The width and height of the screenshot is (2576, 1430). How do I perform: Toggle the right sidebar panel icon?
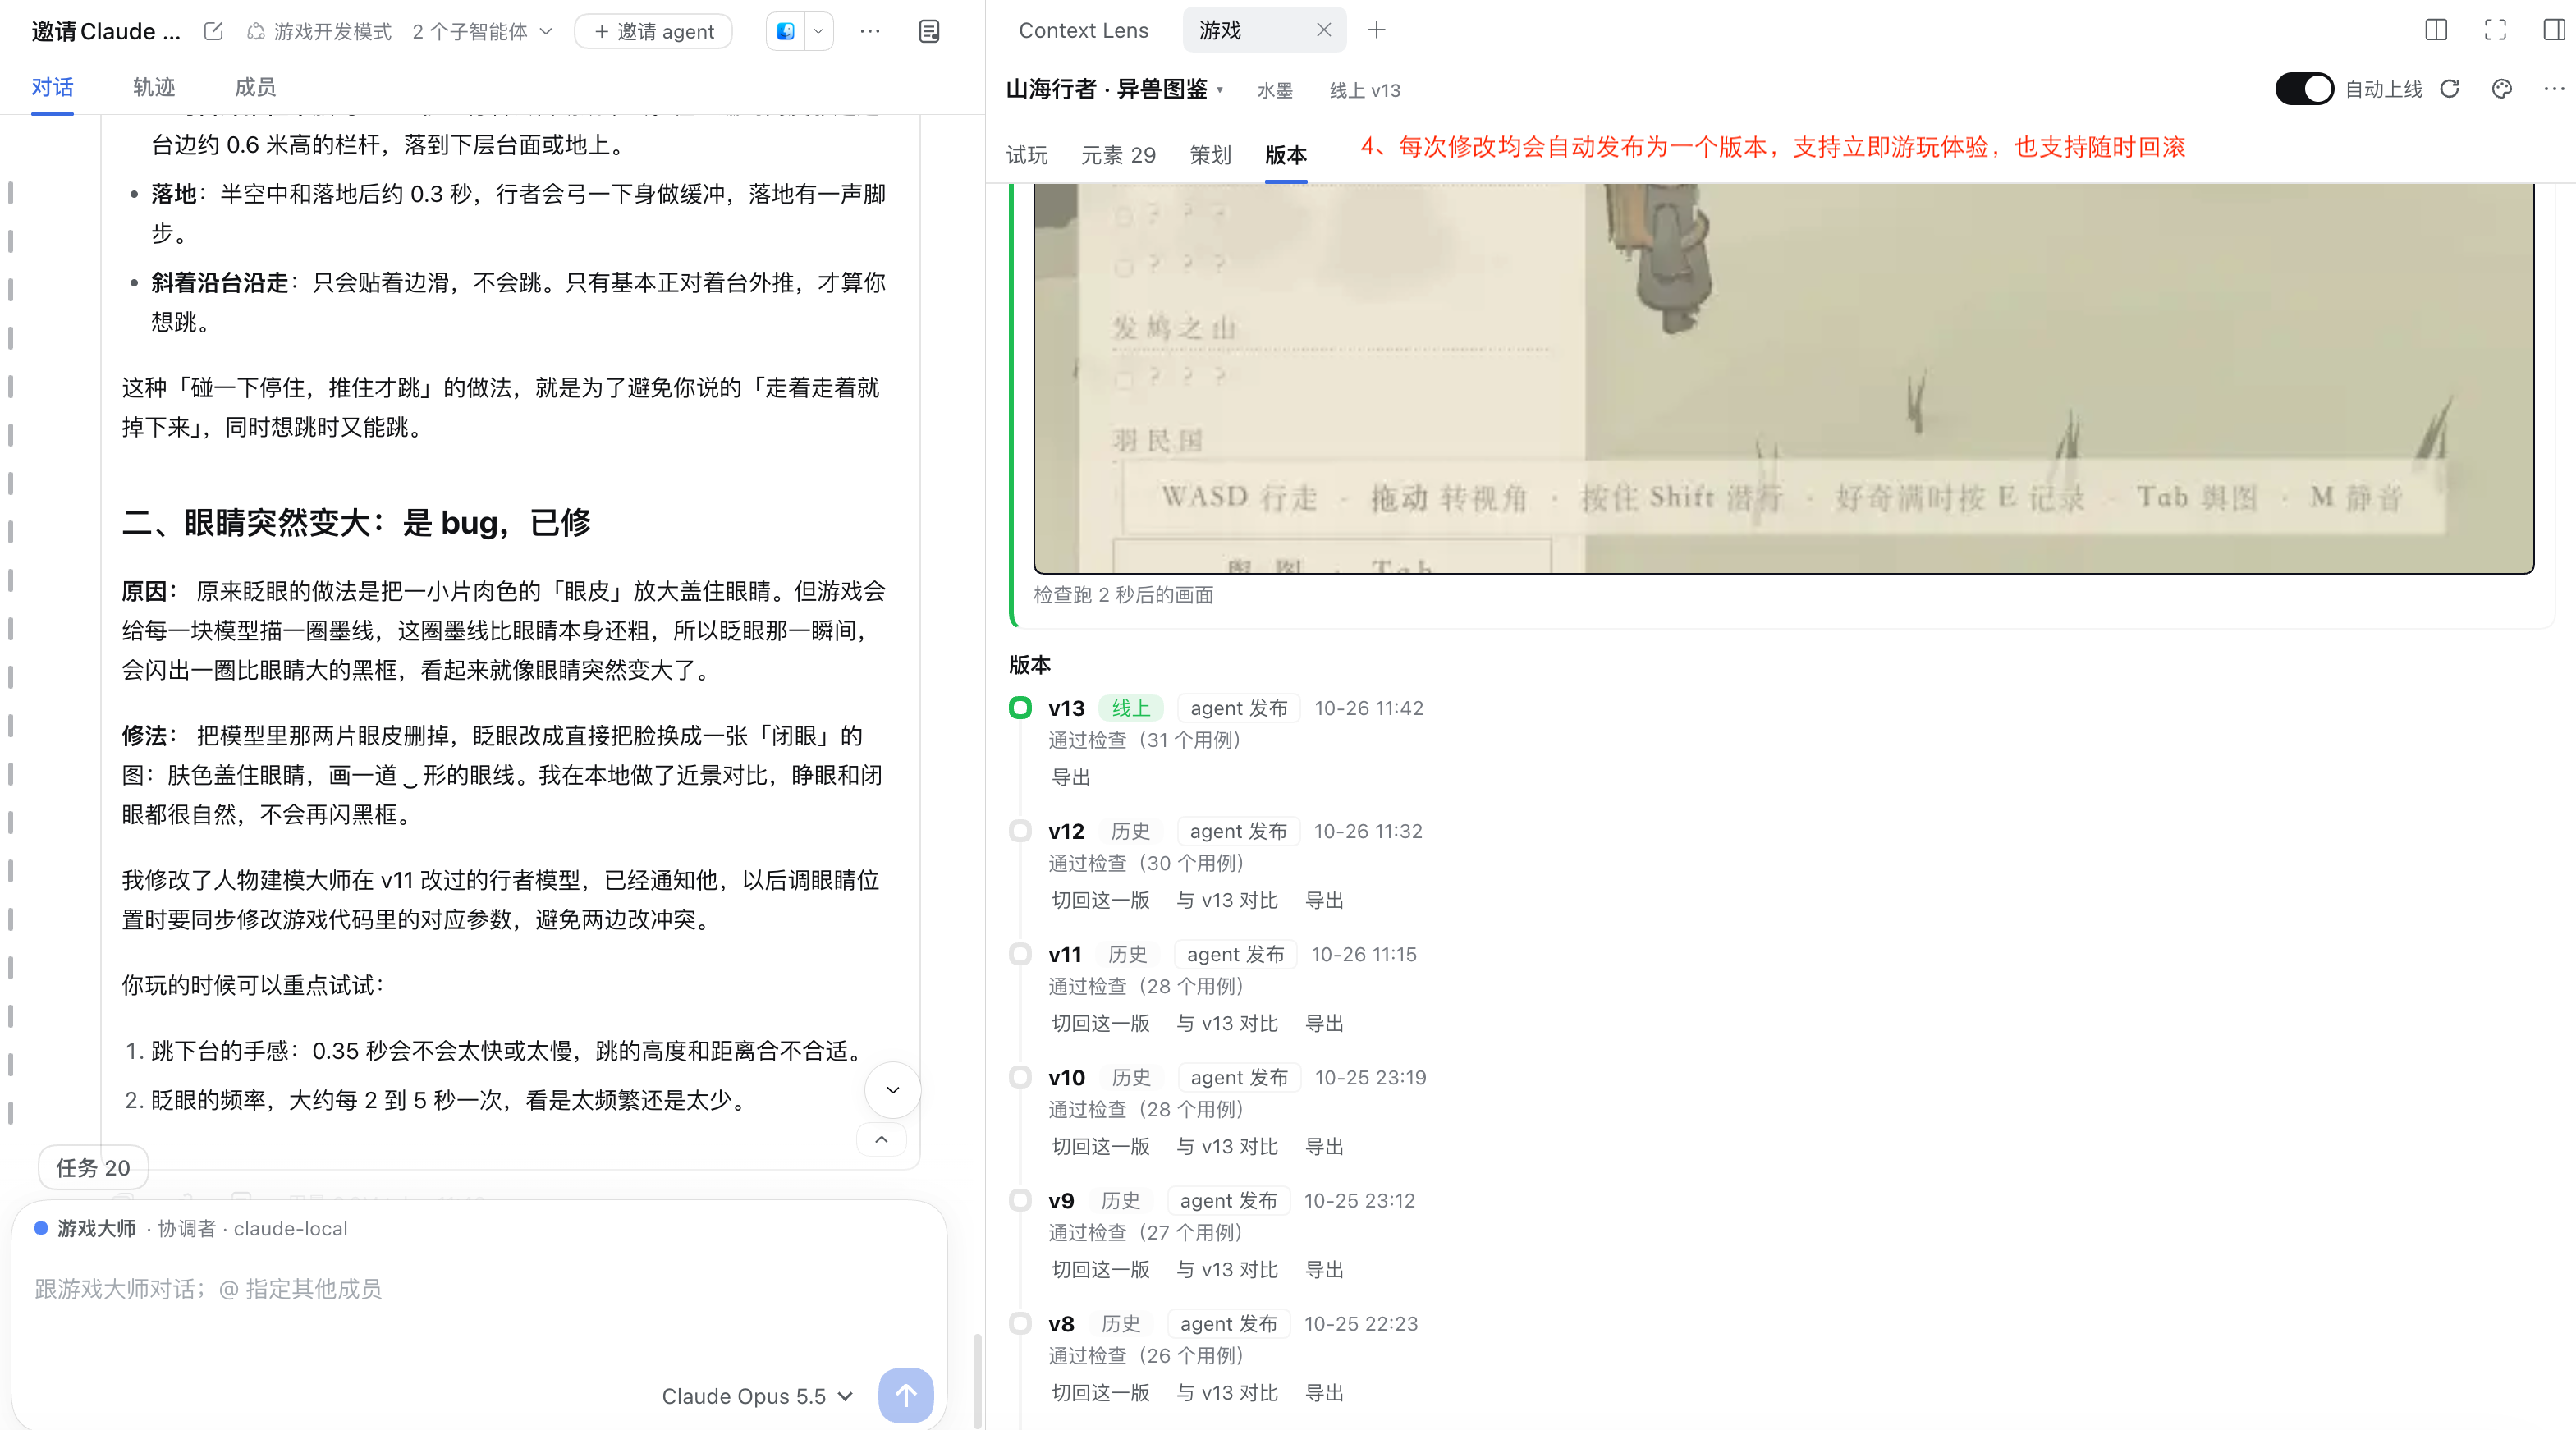pyautogui.click(x=2554, y=30)
